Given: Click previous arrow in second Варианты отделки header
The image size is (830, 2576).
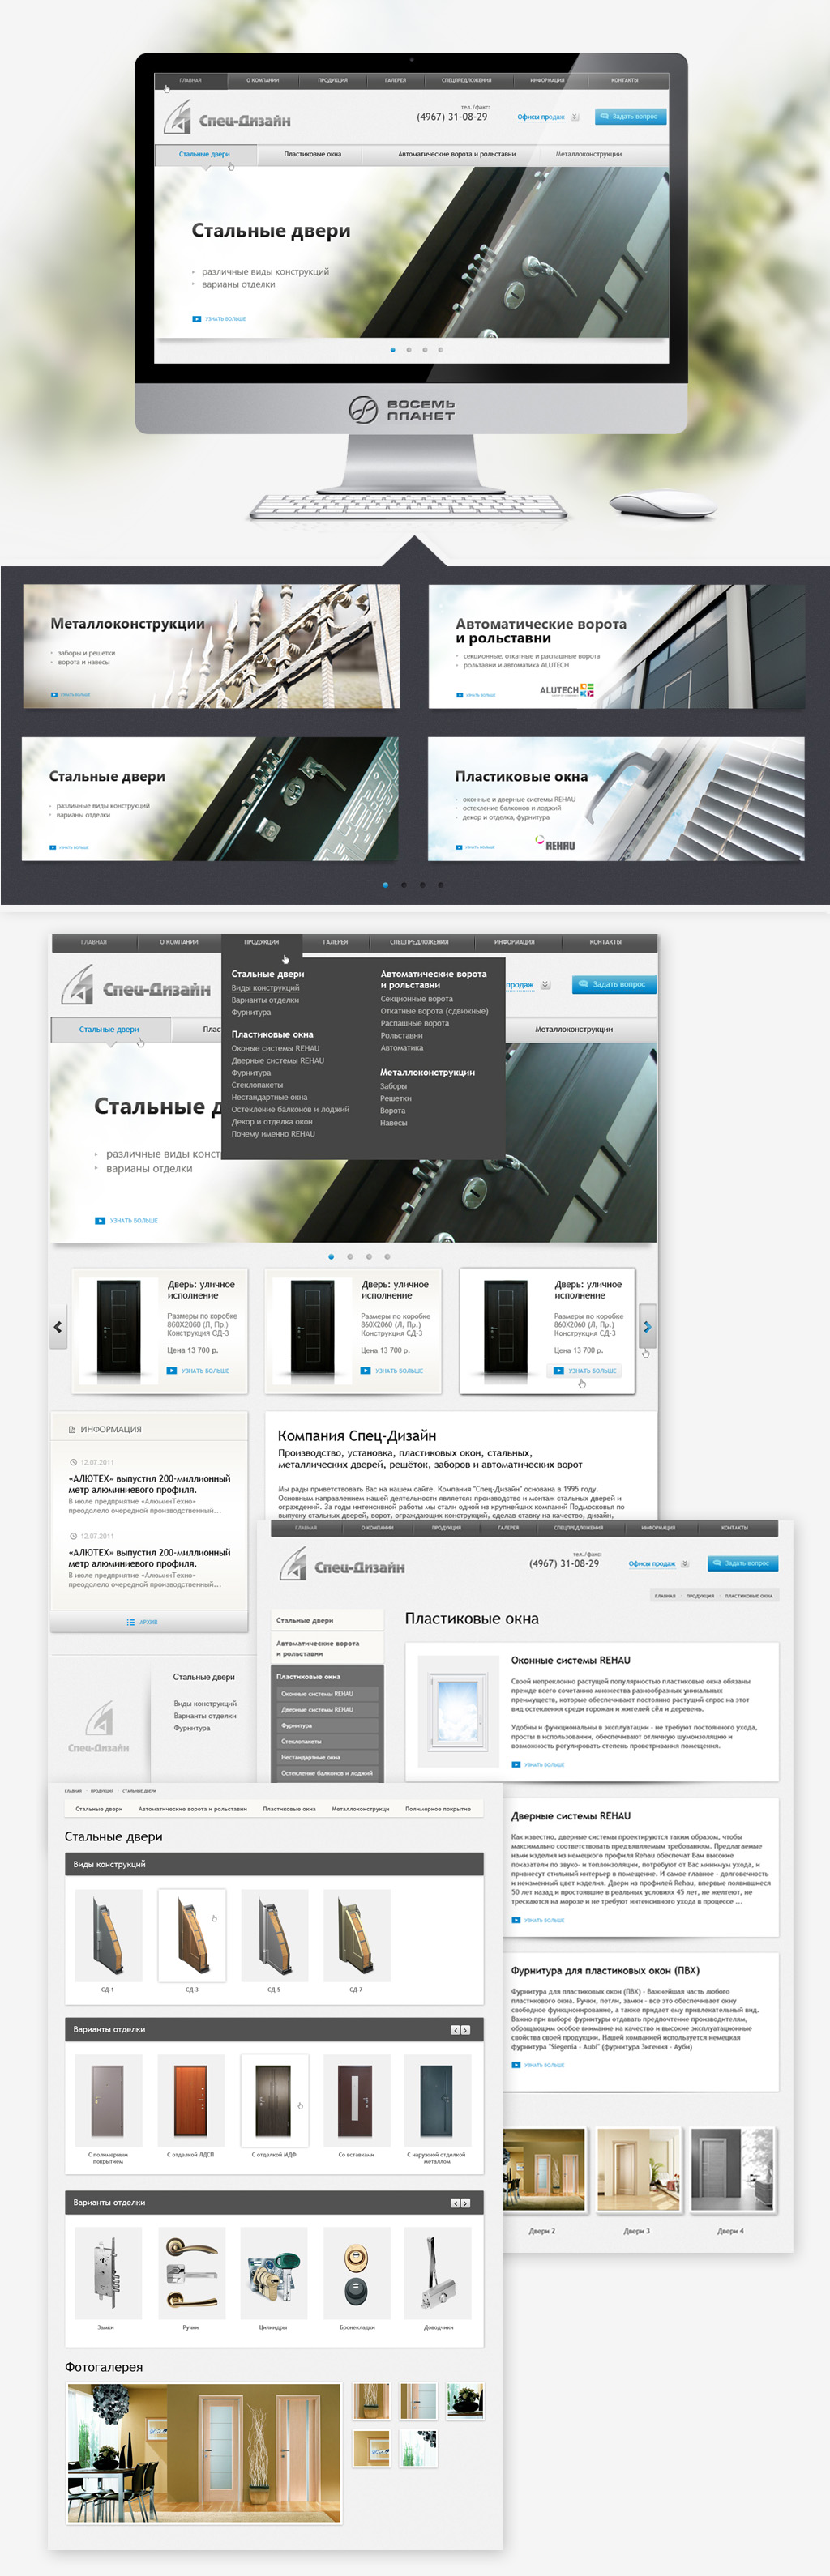Looking at the screenshot, I should tap(455, 2203).
